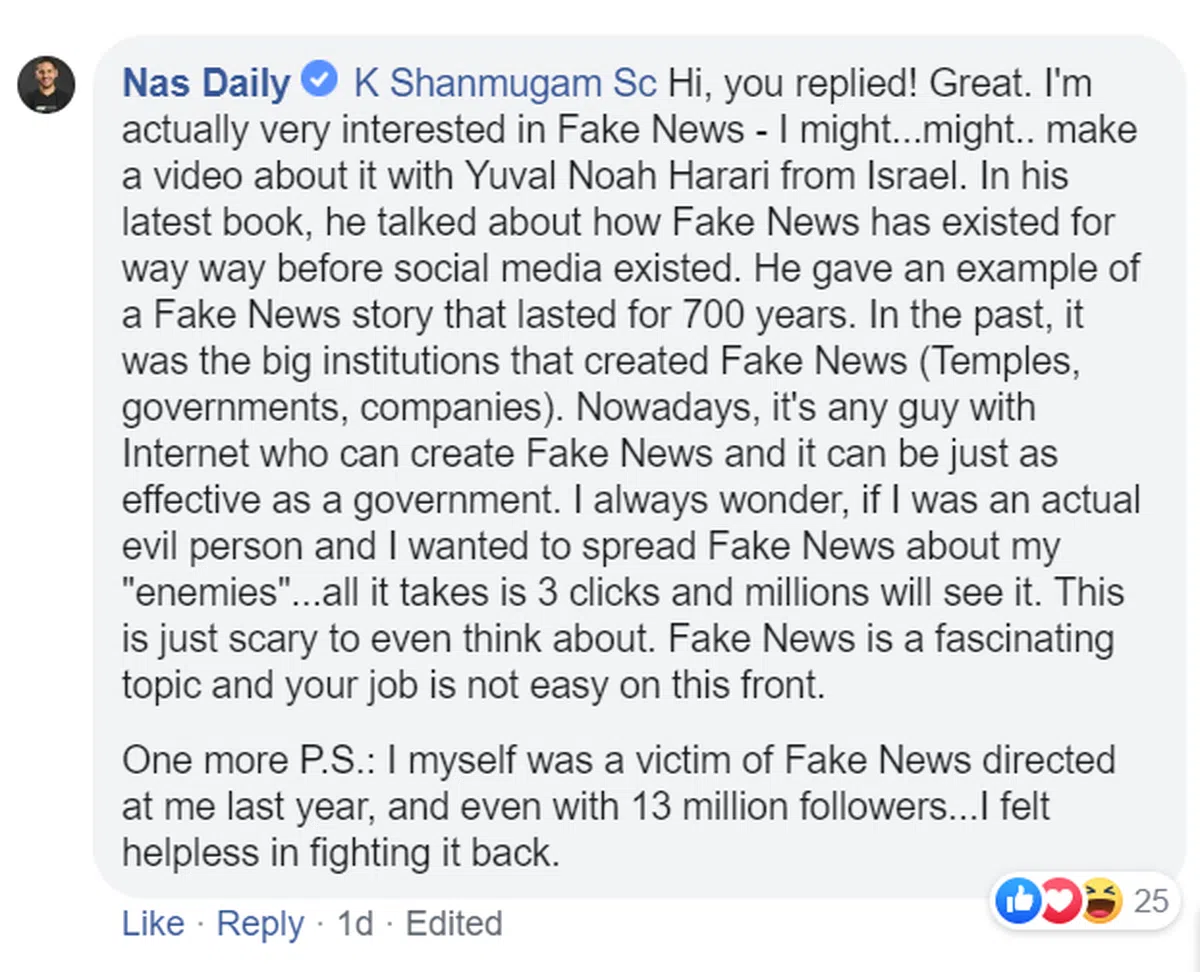
Task: Open the reactions count showing 25
Action: (x=1151, y=902)
